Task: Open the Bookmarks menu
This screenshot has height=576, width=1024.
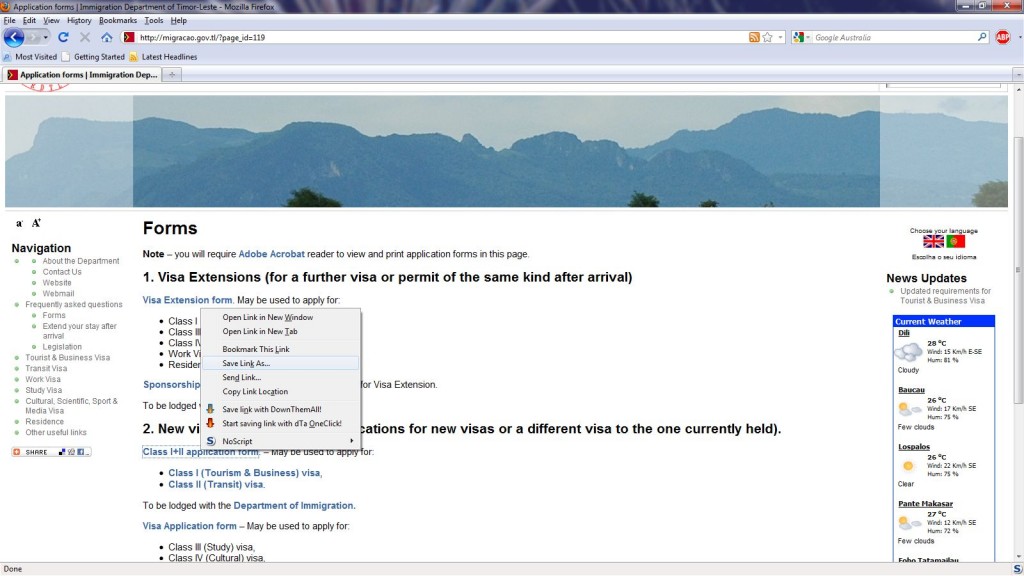Action: point(118,20)
